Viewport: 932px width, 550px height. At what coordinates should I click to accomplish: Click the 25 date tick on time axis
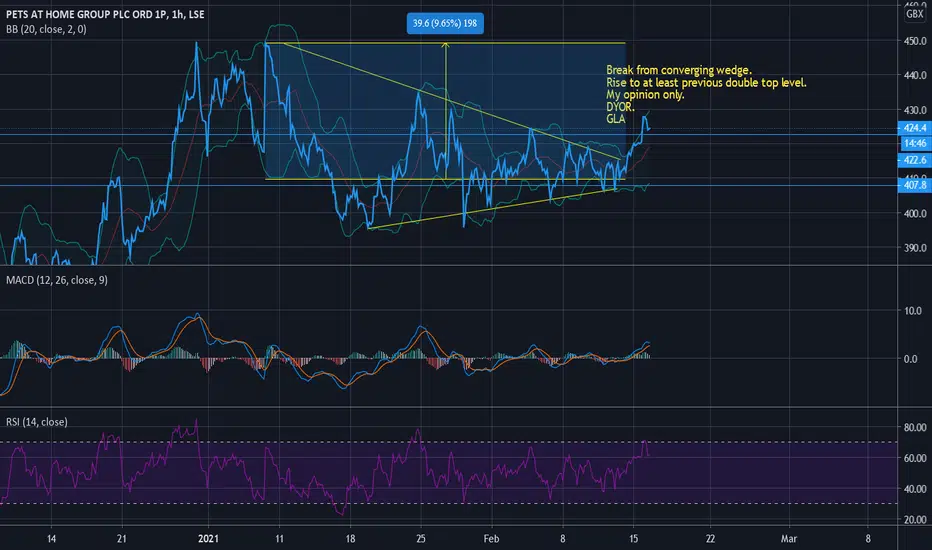click(x=421, y=539)
